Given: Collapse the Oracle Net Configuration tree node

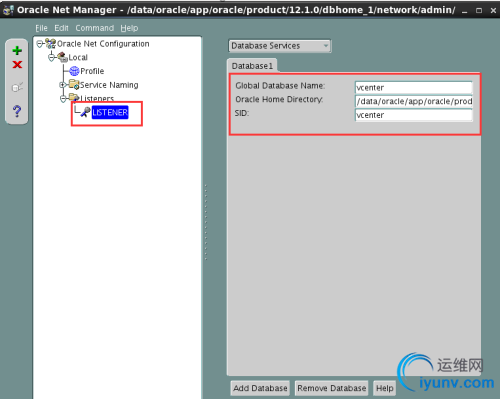Looking at the screenshot, I should point(40,44).
